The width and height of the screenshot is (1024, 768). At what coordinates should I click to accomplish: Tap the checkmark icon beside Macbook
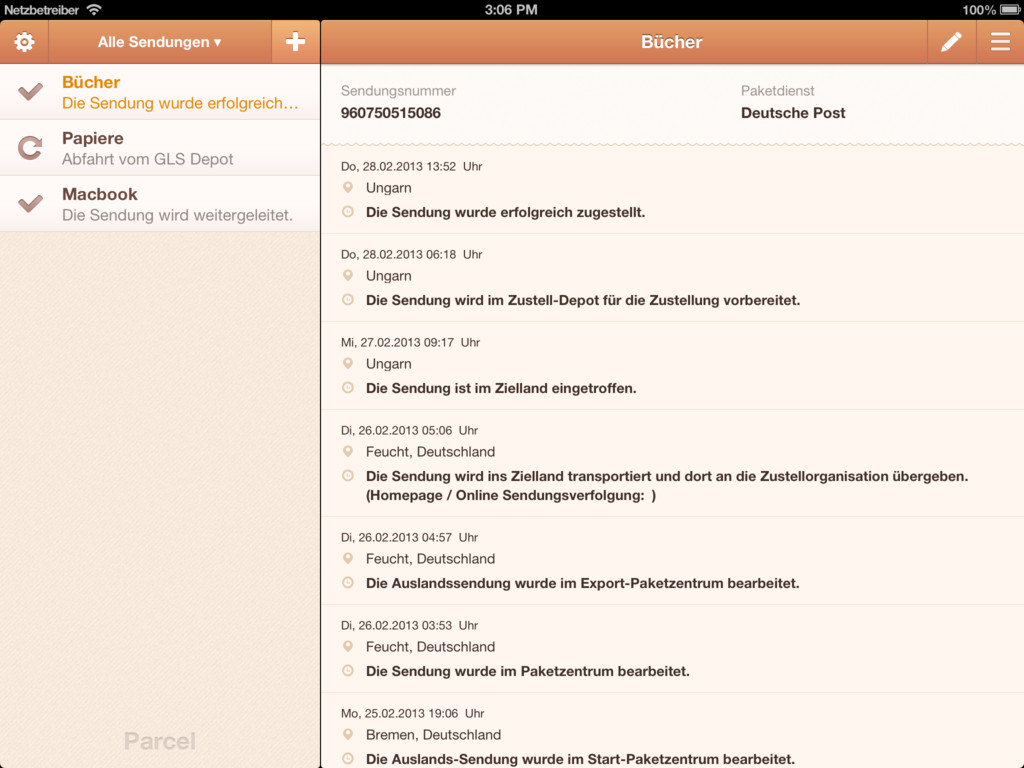click(x=31, y=204)
